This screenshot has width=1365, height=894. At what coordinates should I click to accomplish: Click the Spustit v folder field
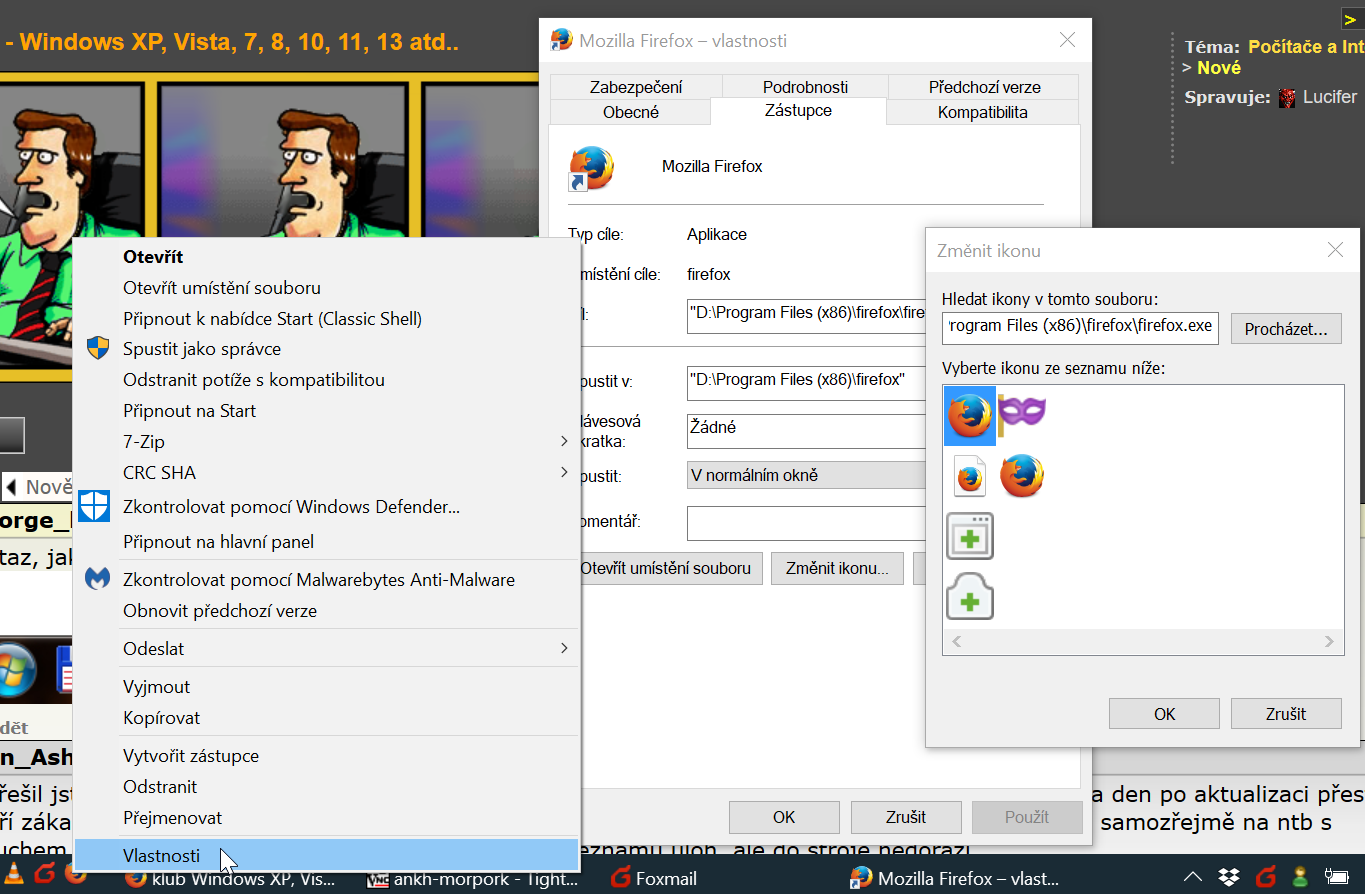(x=806, y=381)
